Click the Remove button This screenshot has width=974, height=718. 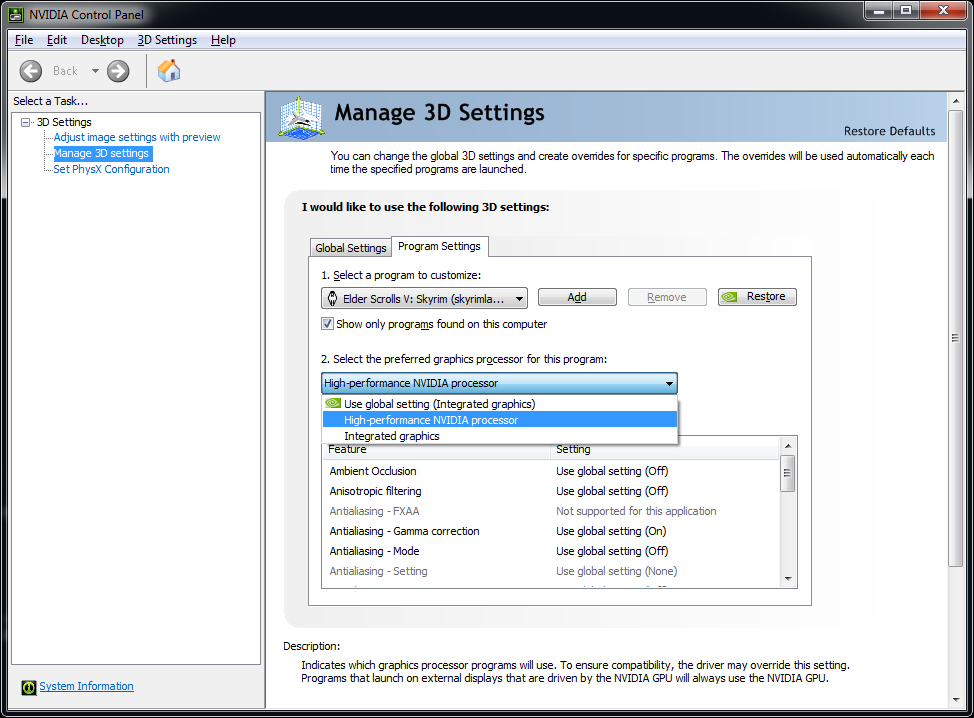click(667, 297)
